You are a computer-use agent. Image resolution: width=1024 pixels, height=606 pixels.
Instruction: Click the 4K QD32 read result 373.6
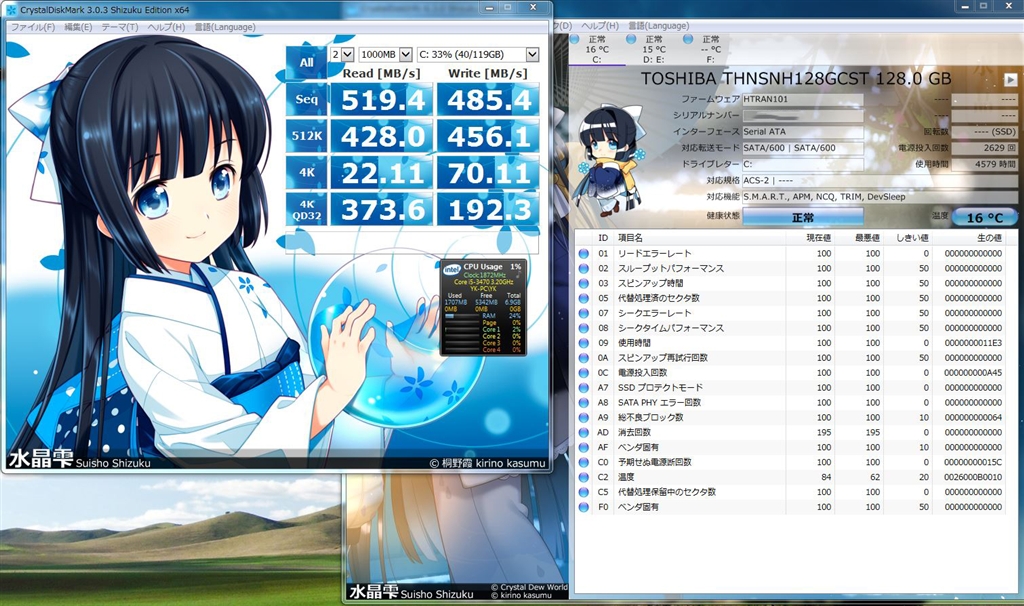(x=382, y=209)
